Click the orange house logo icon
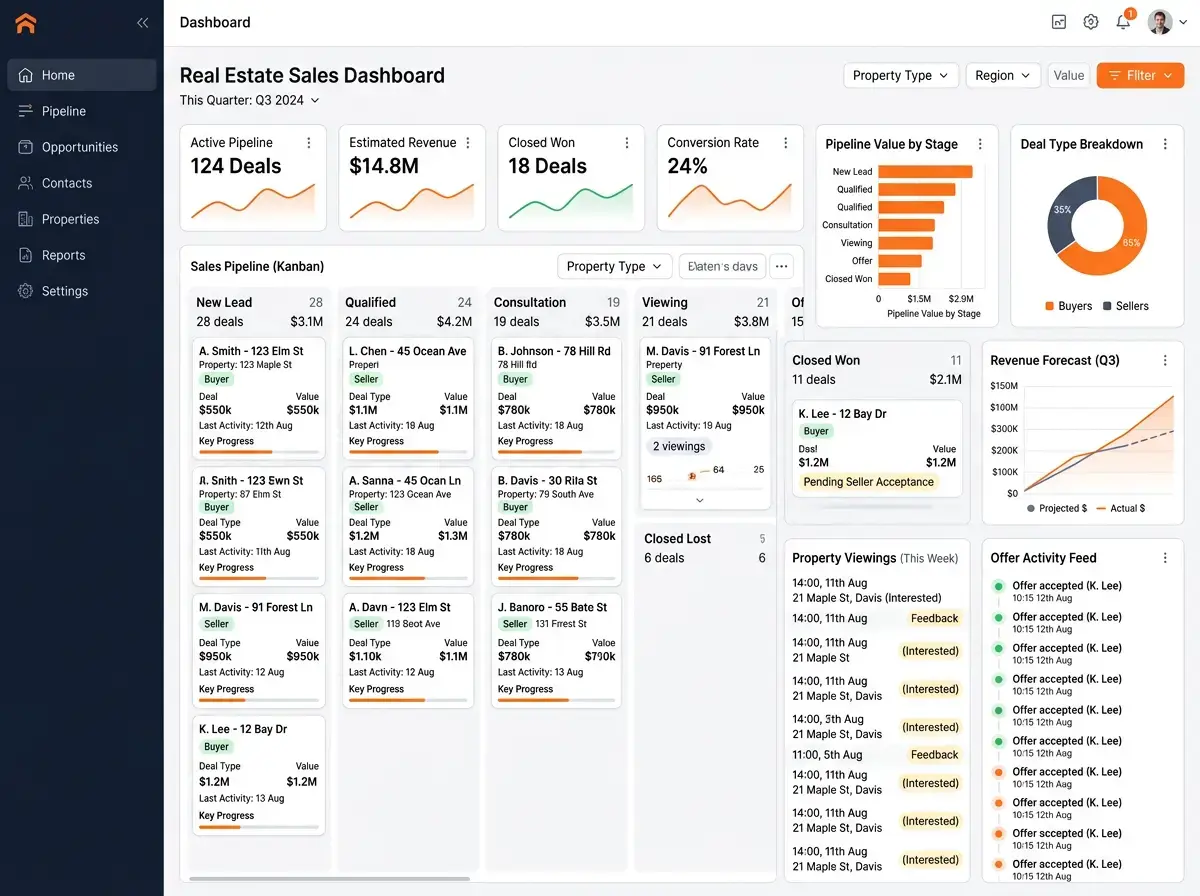The height and width of the screenshot is (896, 1200). pyautogui.click(x=25, y=22)
